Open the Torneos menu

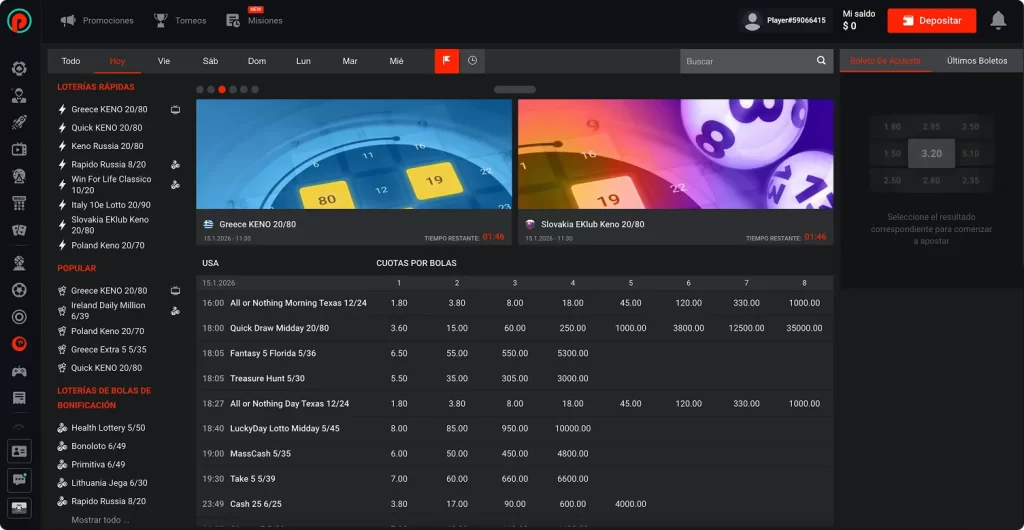(x=180, y=20)
